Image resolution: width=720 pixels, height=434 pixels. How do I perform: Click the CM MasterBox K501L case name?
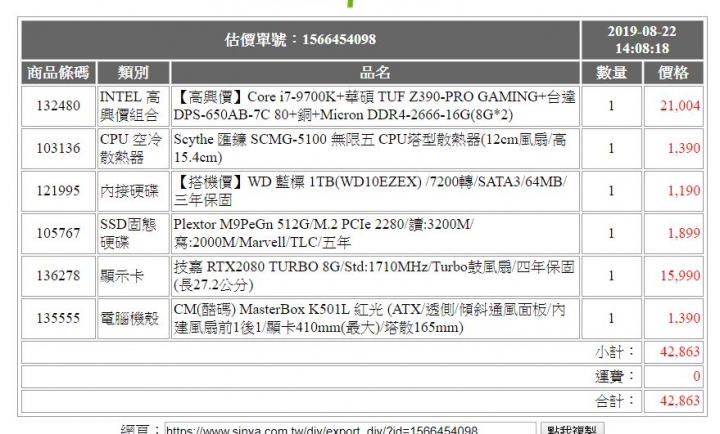[369, 318]
